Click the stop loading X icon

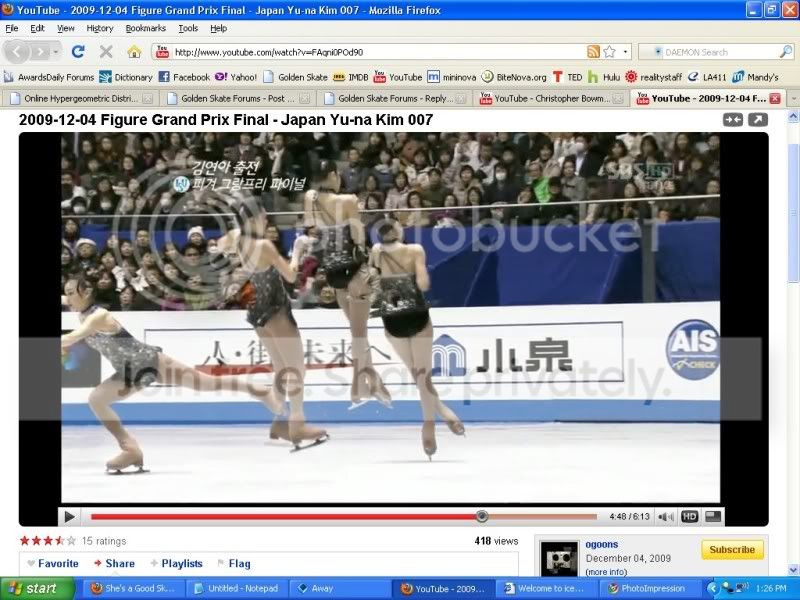tap(106, 52)
